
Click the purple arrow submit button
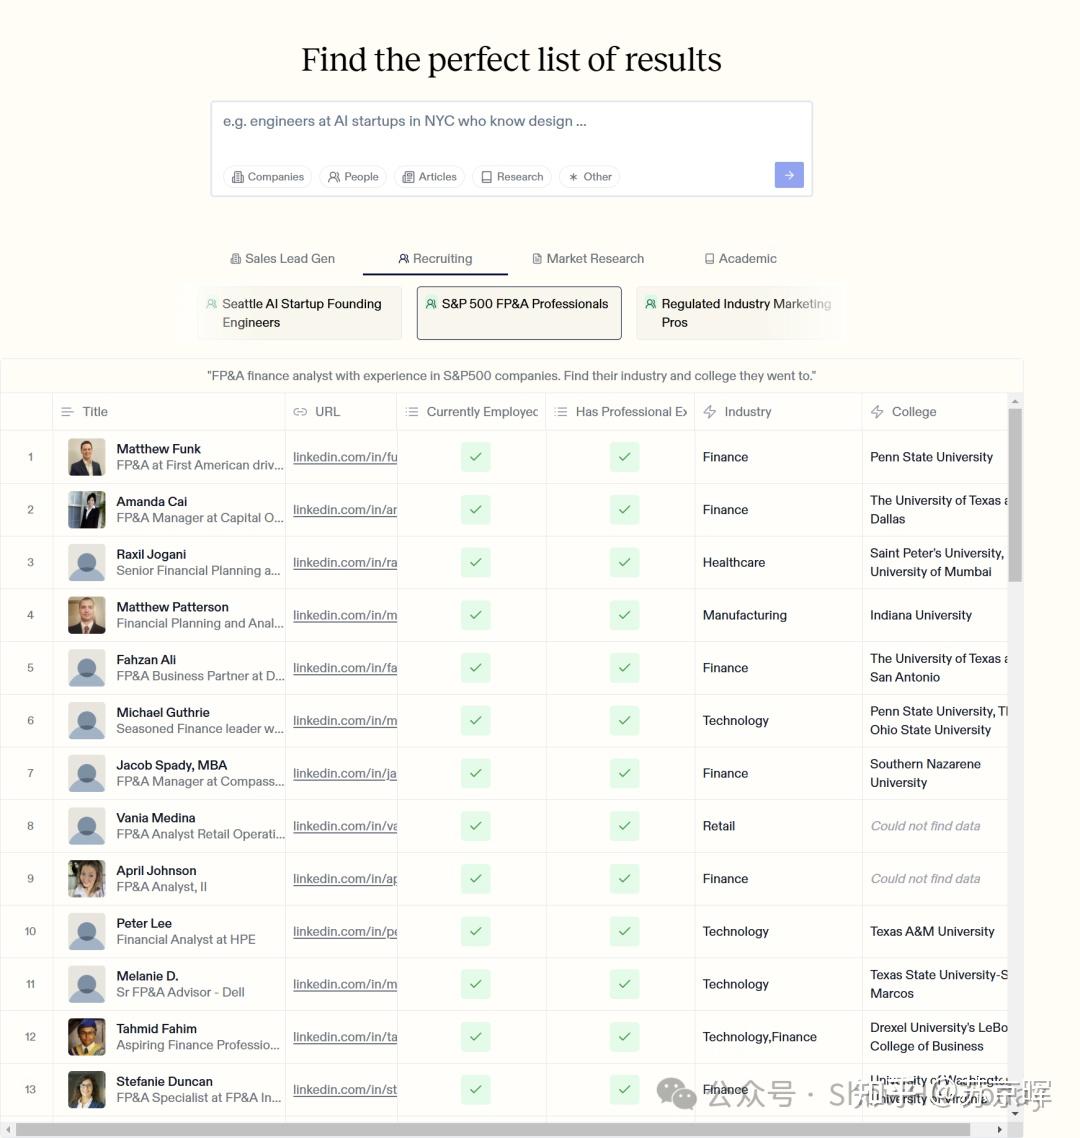[789, 175]
